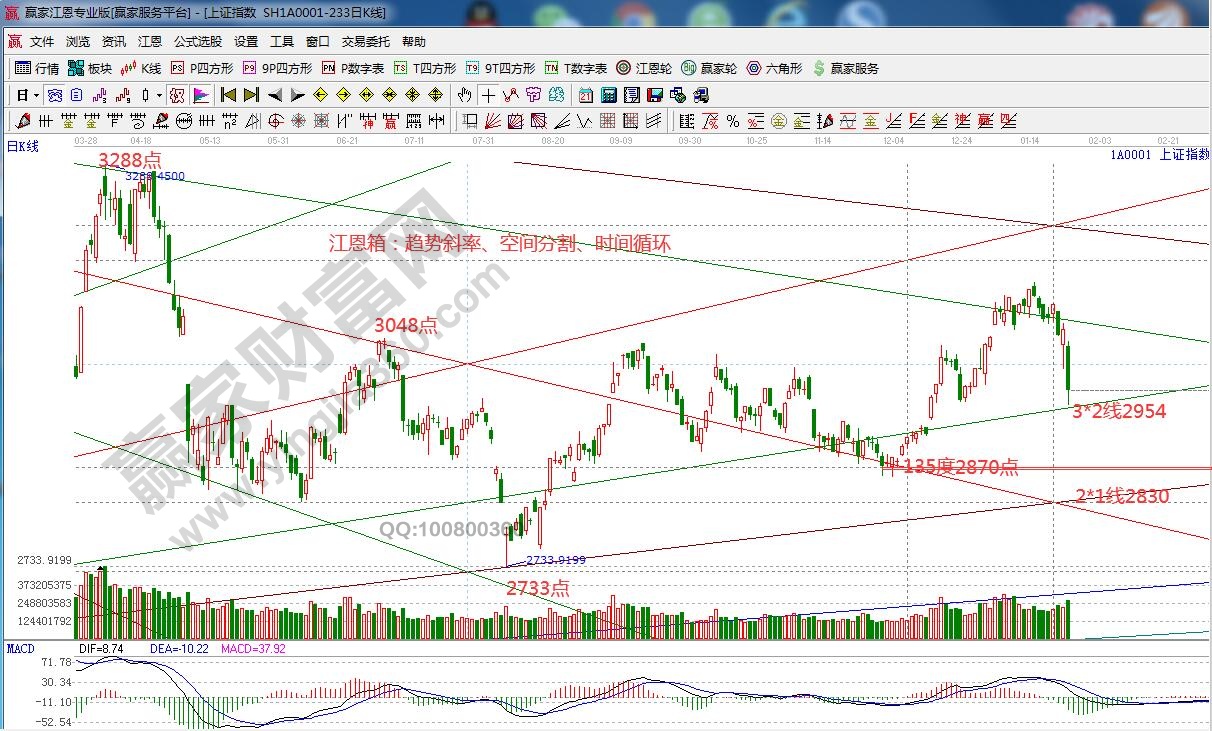Open the 江恩 menu
This screenshot has width=1212, height=731.
[149, 42]
